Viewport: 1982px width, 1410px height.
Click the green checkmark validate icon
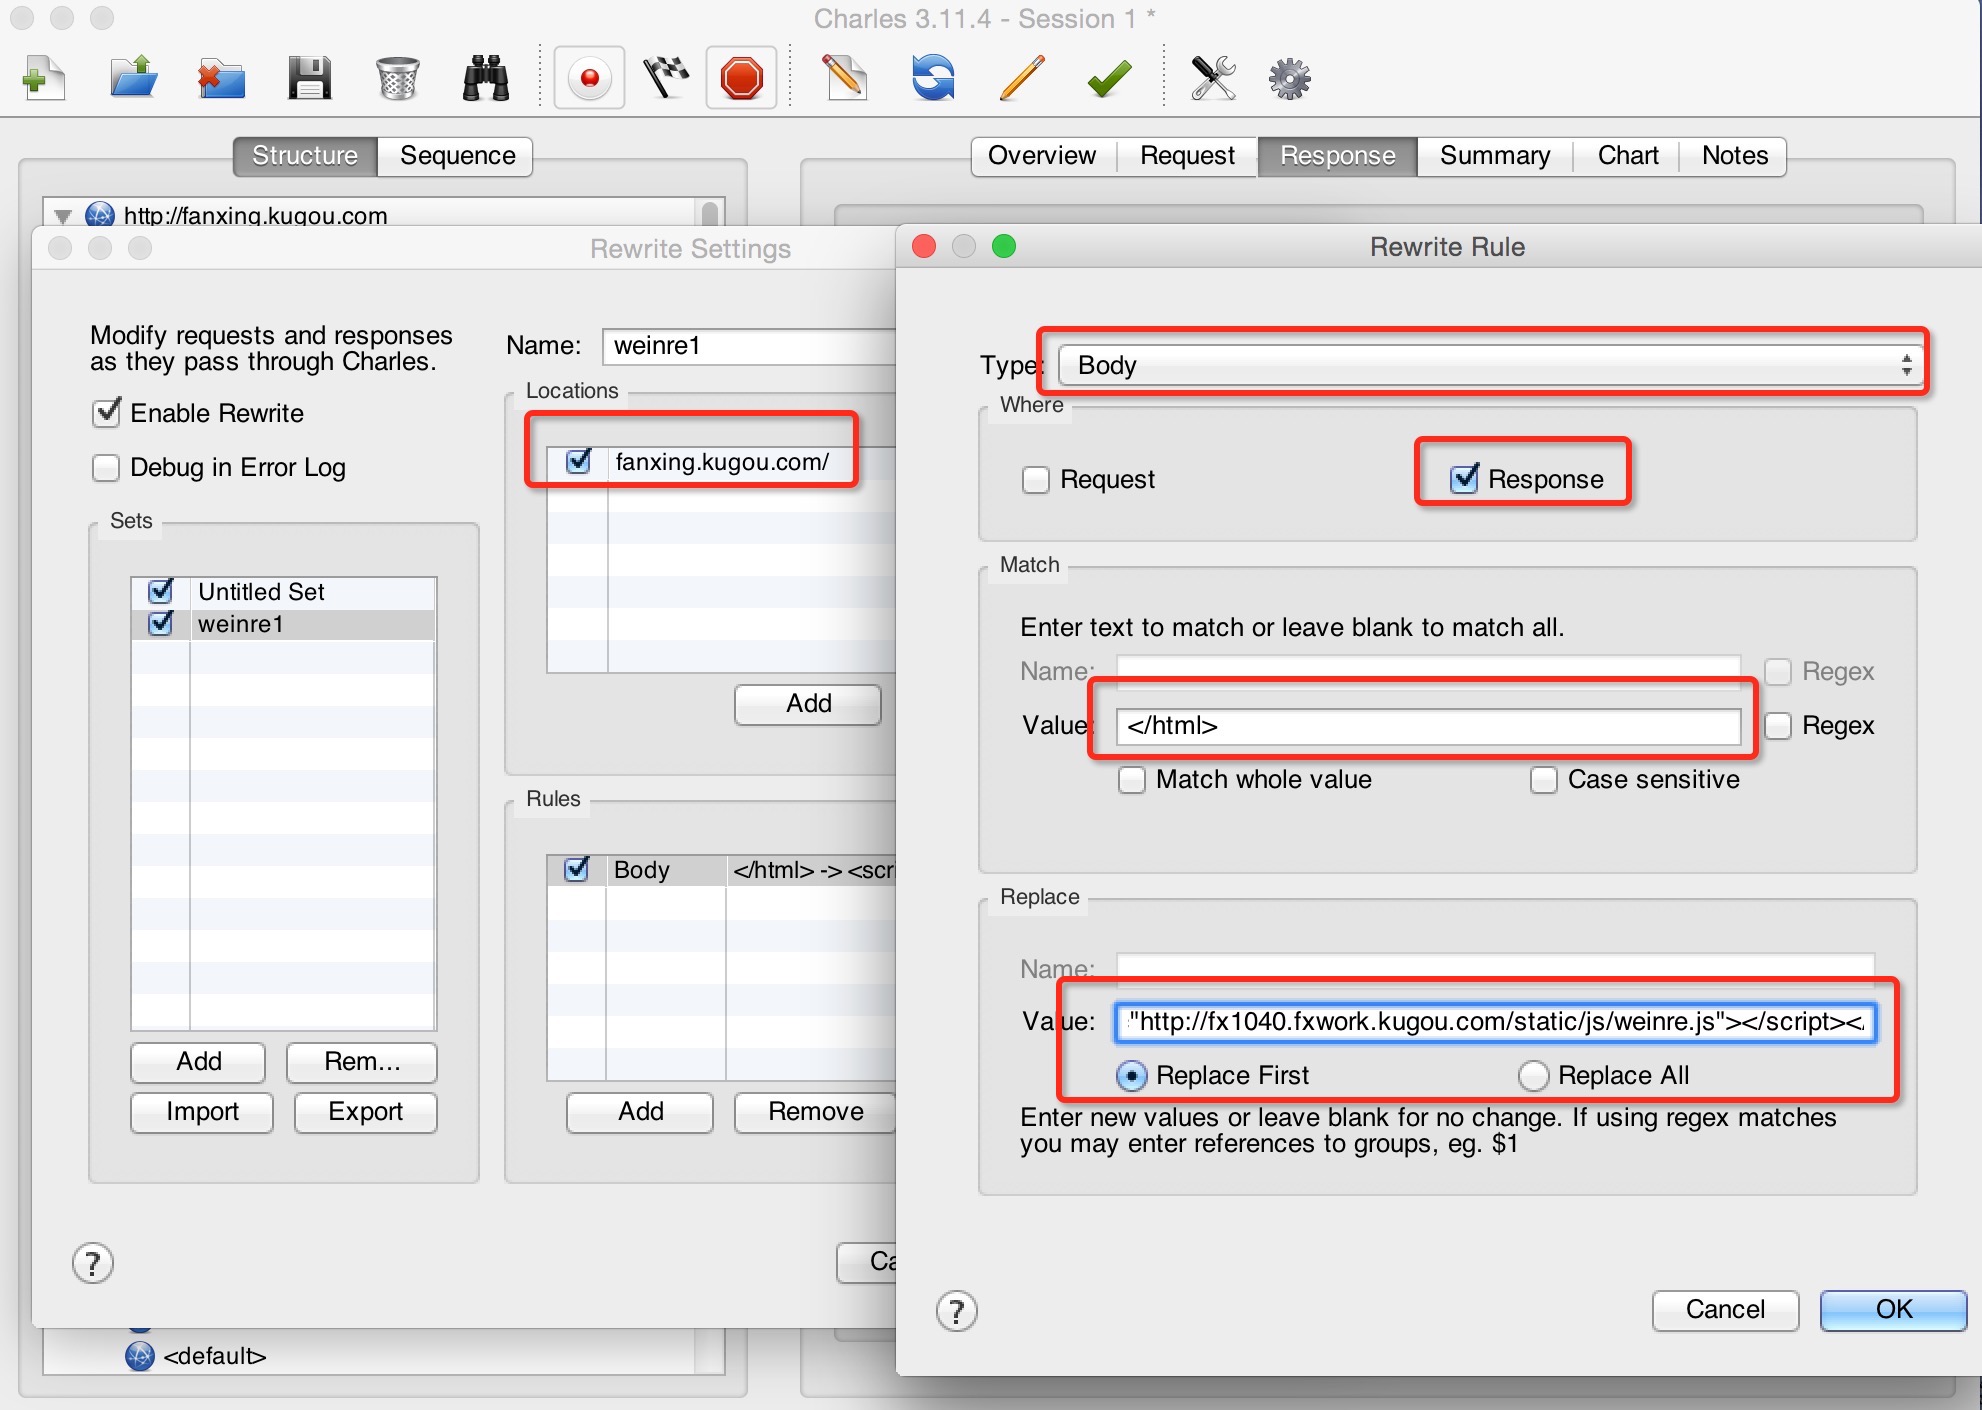pos(1108,78)
